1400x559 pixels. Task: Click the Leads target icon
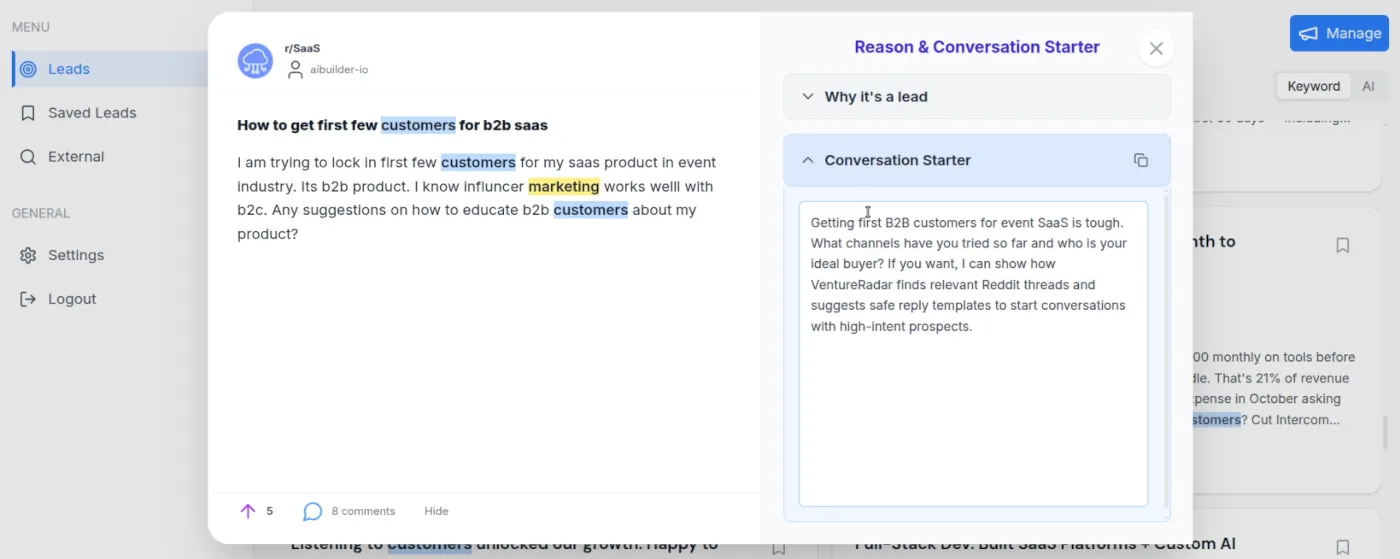28,69
